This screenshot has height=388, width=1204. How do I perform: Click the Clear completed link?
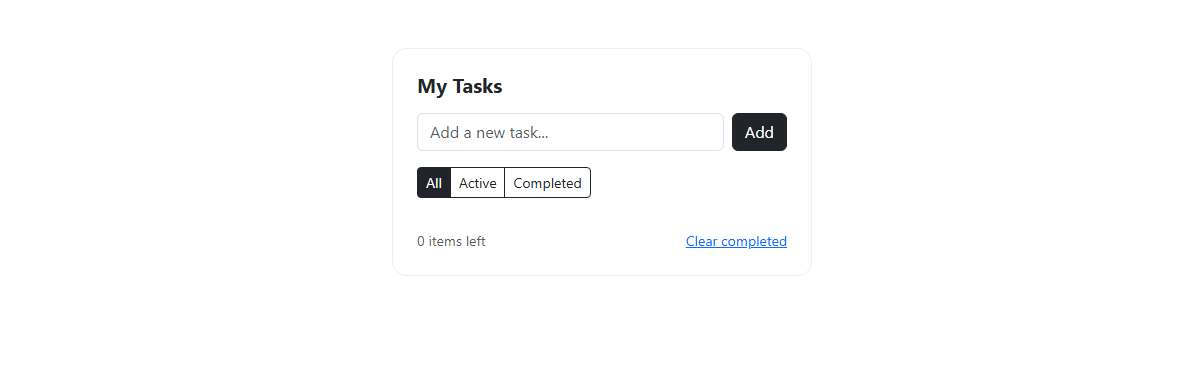point(736,241)
